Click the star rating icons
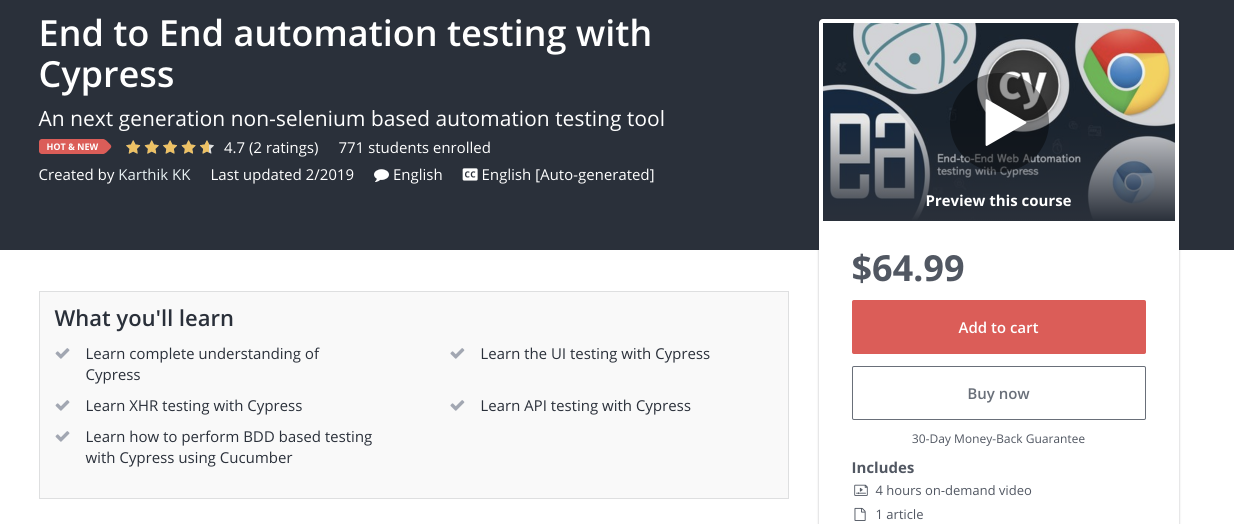The width and height of the screenshot is (1234, 524). pos(170,148)
